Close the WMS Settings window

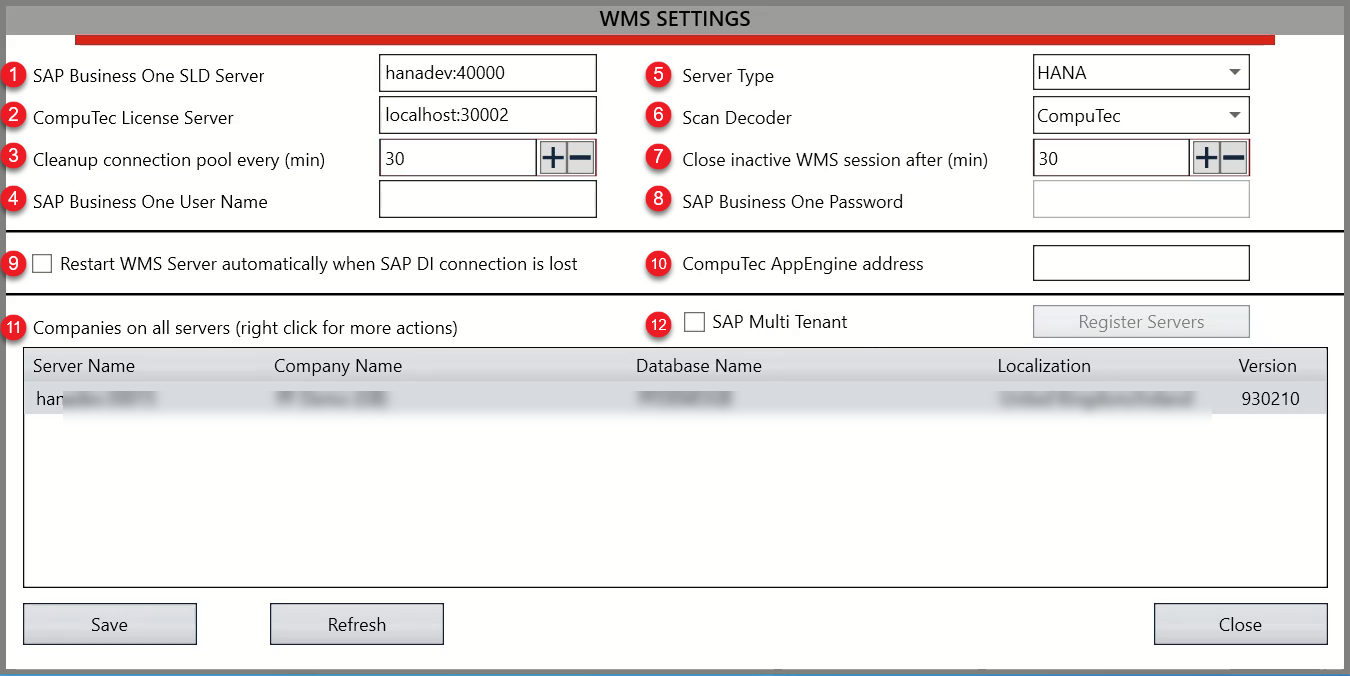click(1240, 624)
